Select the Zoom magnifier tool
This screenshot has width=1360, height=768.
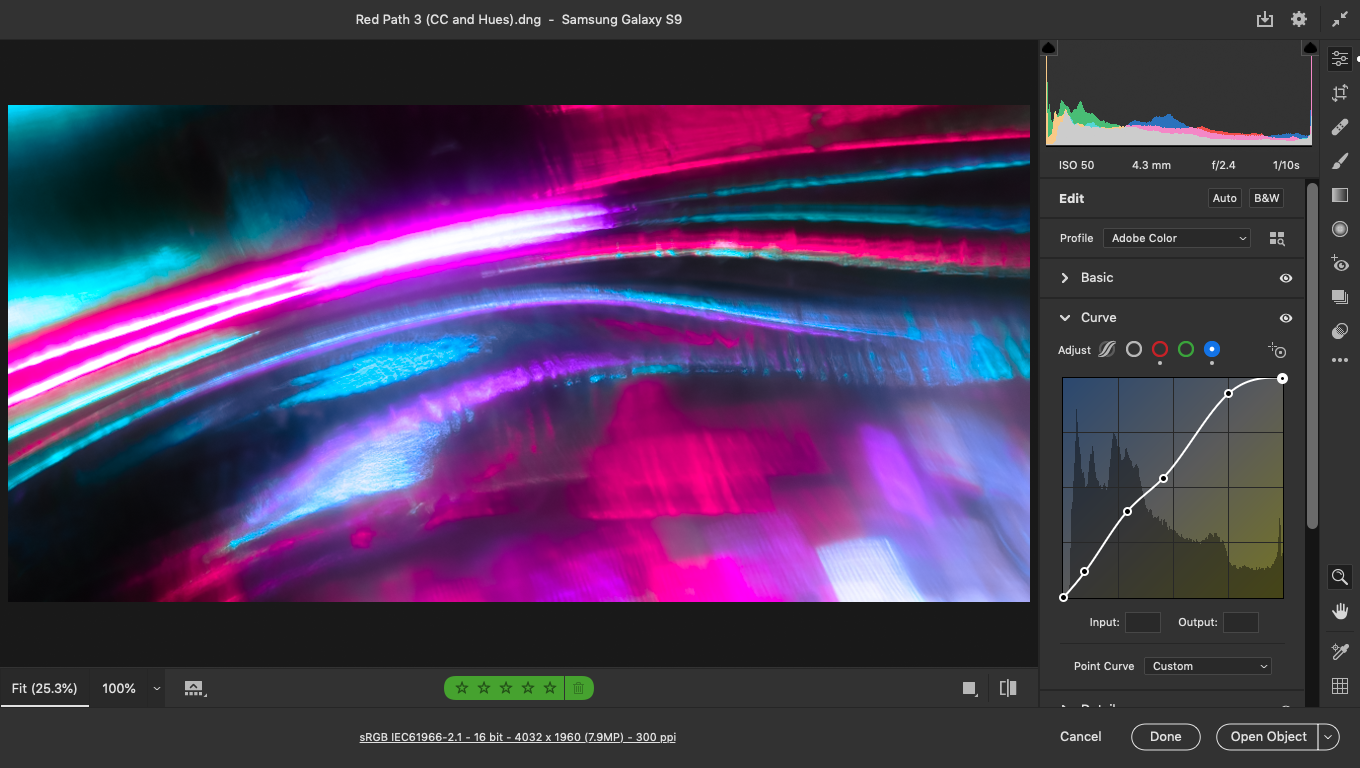pos(1340,577)
